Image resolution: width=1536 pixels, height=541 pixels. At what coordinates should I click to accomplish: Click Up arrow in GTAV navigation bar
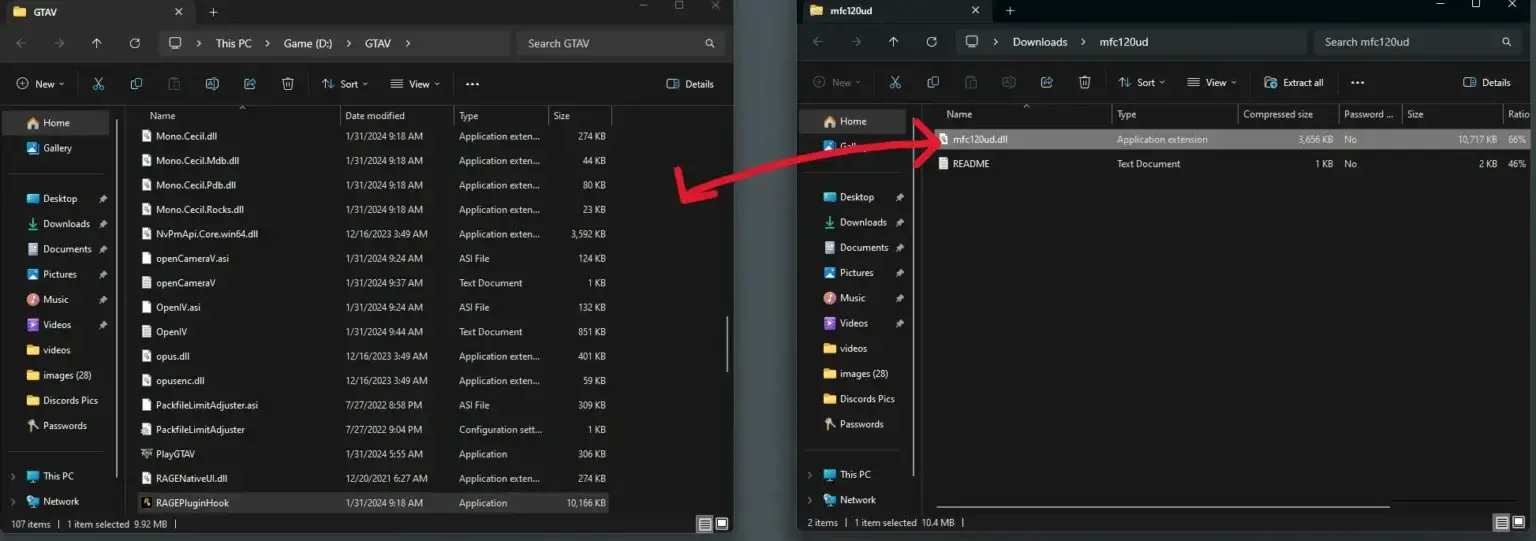pyautogui.click(x=96, y=43)
